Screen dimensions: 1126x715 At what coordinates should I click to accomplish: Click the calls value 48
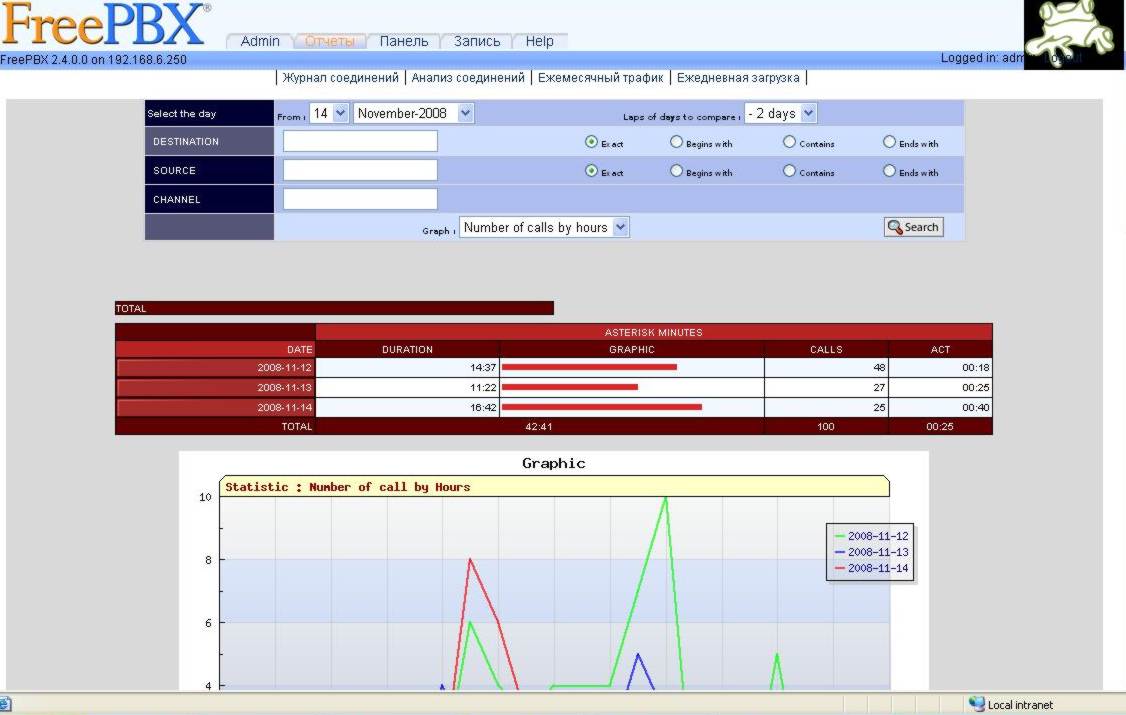[x=879, y=368]
